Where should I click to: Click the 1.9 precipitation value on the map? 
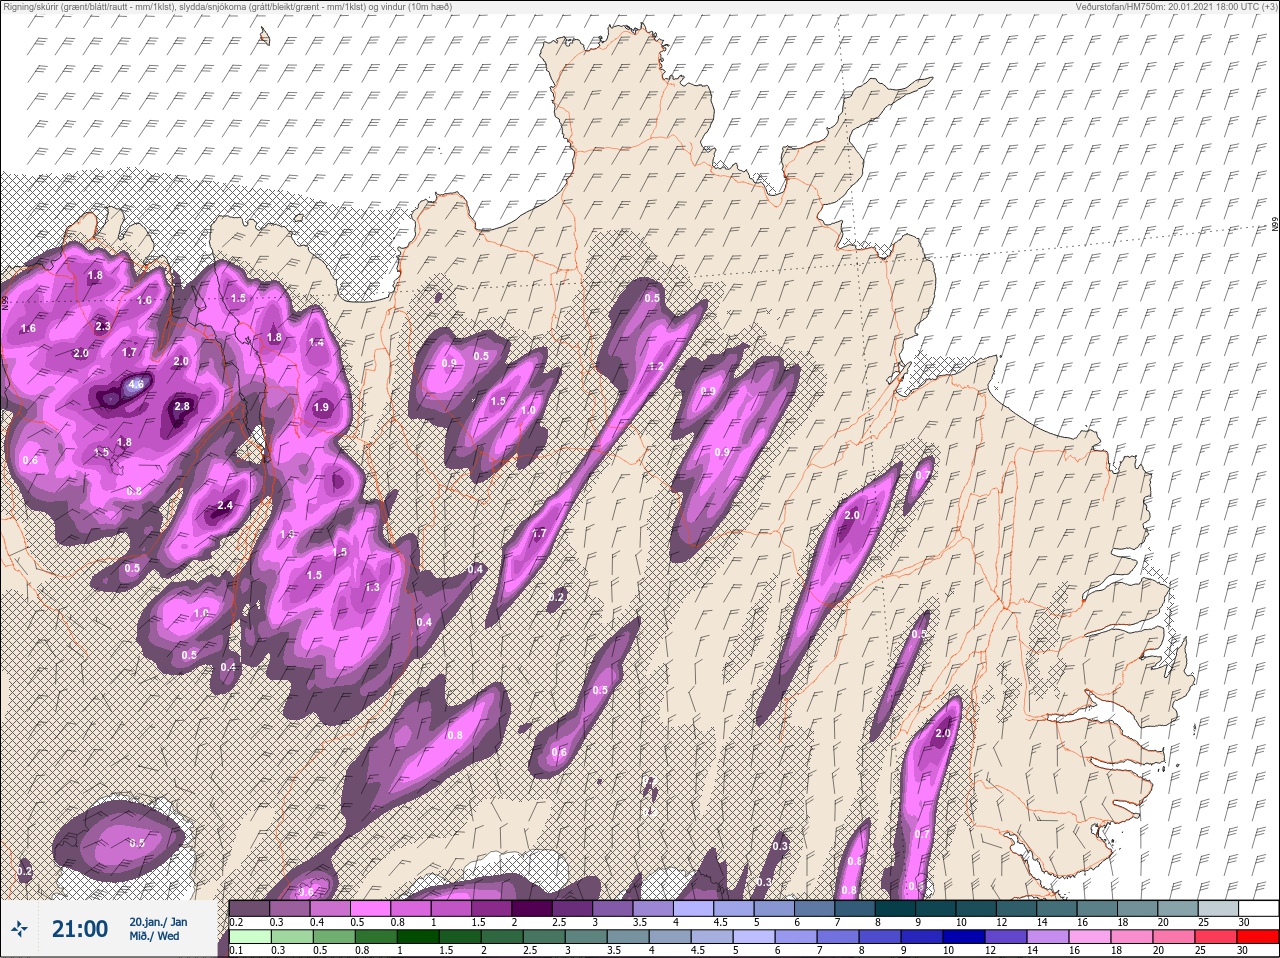(x=321, y=407)
